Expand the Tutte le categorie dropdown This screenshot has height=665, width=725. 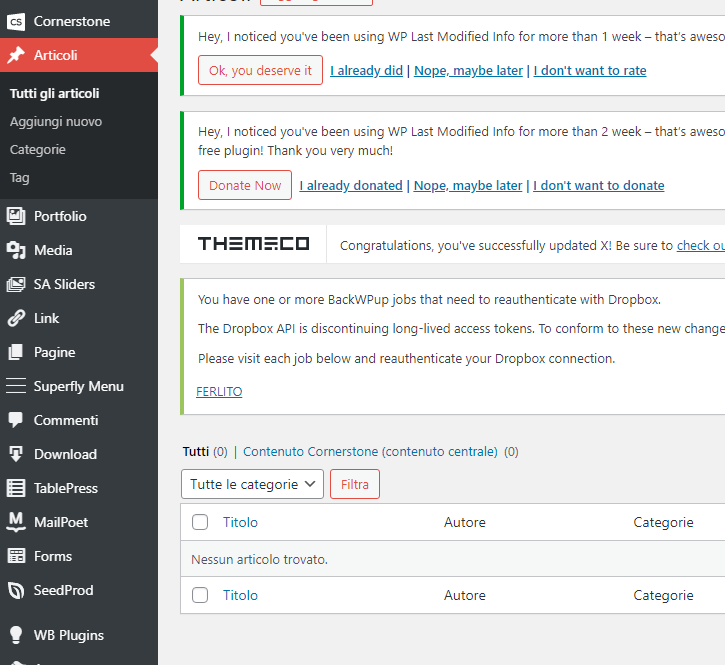[252, 484]
